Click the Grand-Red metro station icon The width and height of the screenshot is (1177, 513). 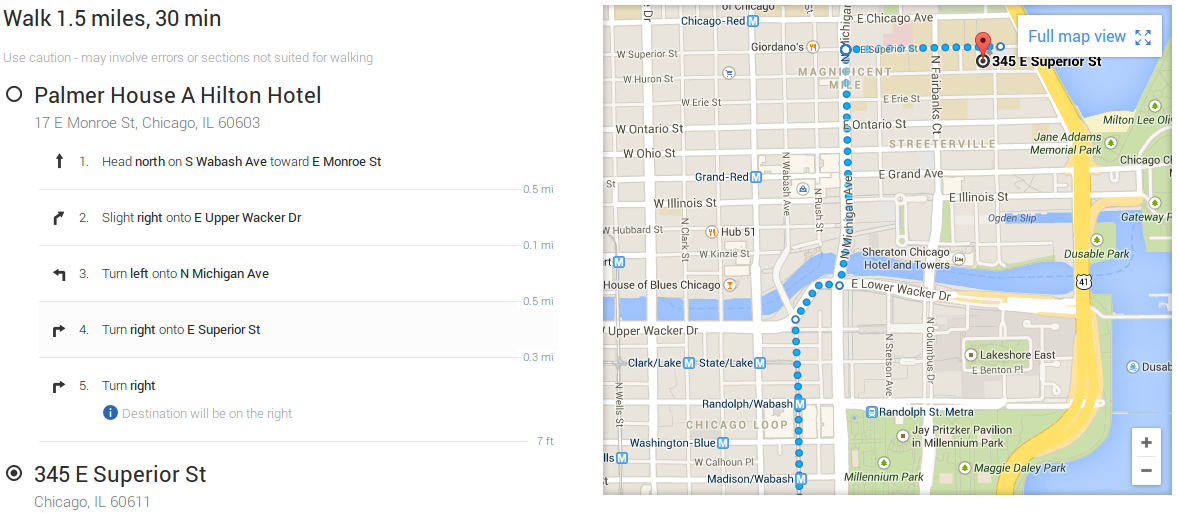756,177
